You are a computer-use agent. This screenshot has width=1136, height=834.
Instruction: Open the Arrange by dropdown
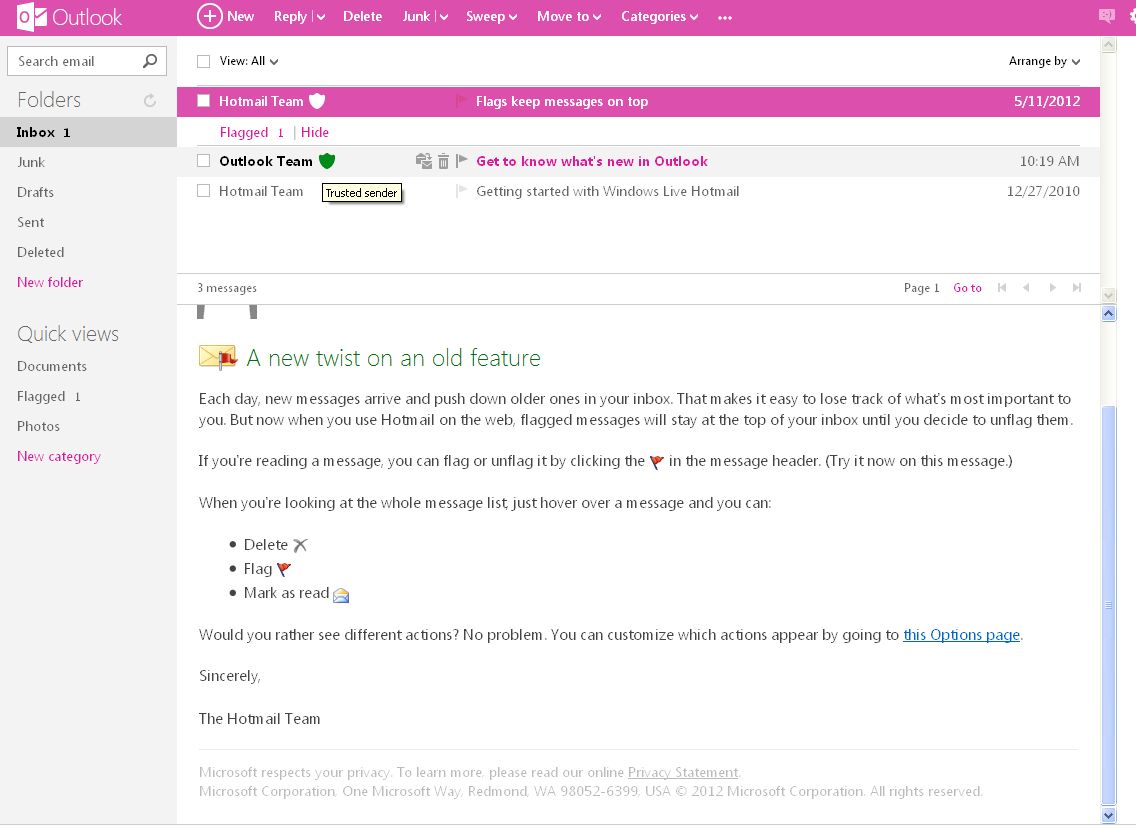pos(1044,61)
